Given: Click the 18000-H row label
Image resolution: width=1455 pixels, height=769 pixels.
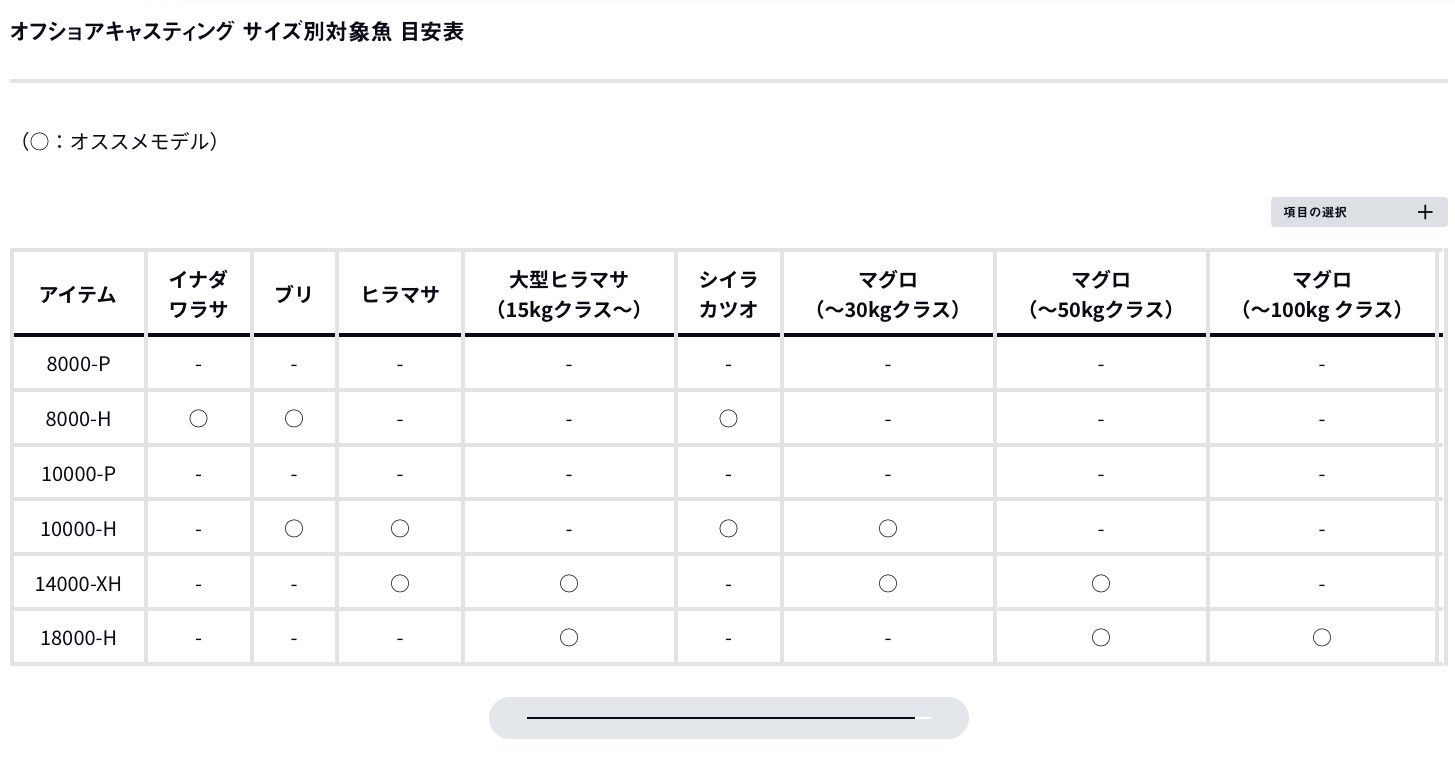Looking at the screenshot, I should (78, 638).
